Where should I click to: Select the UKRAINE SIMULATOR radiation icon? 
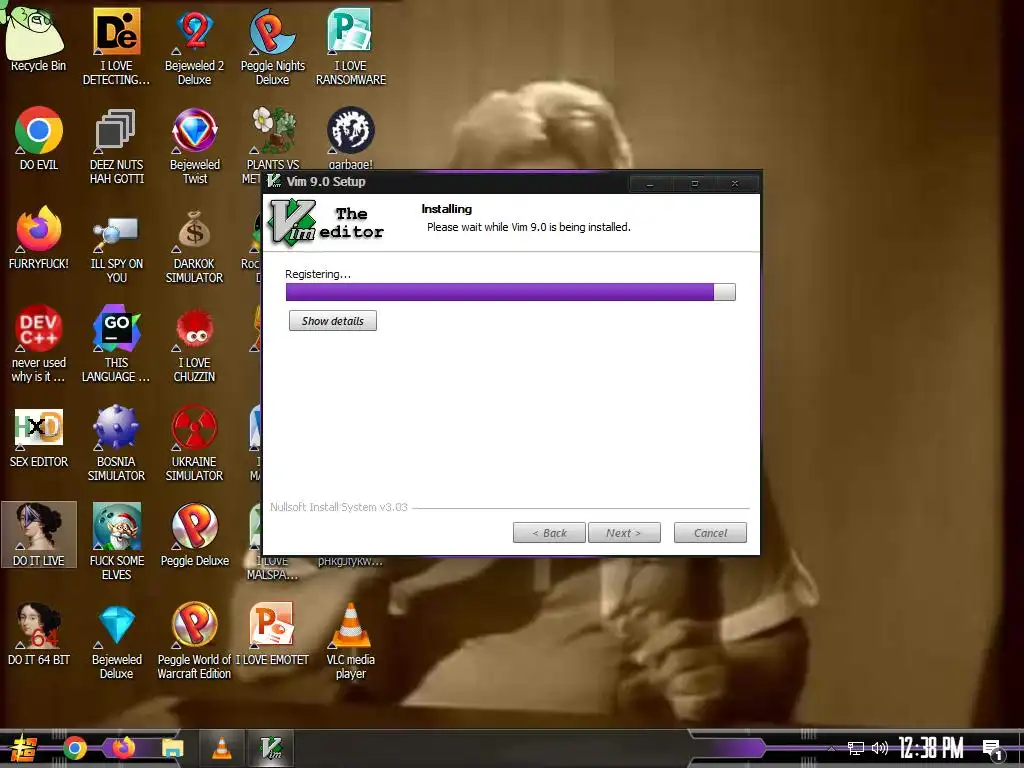(x=195, y=444)
